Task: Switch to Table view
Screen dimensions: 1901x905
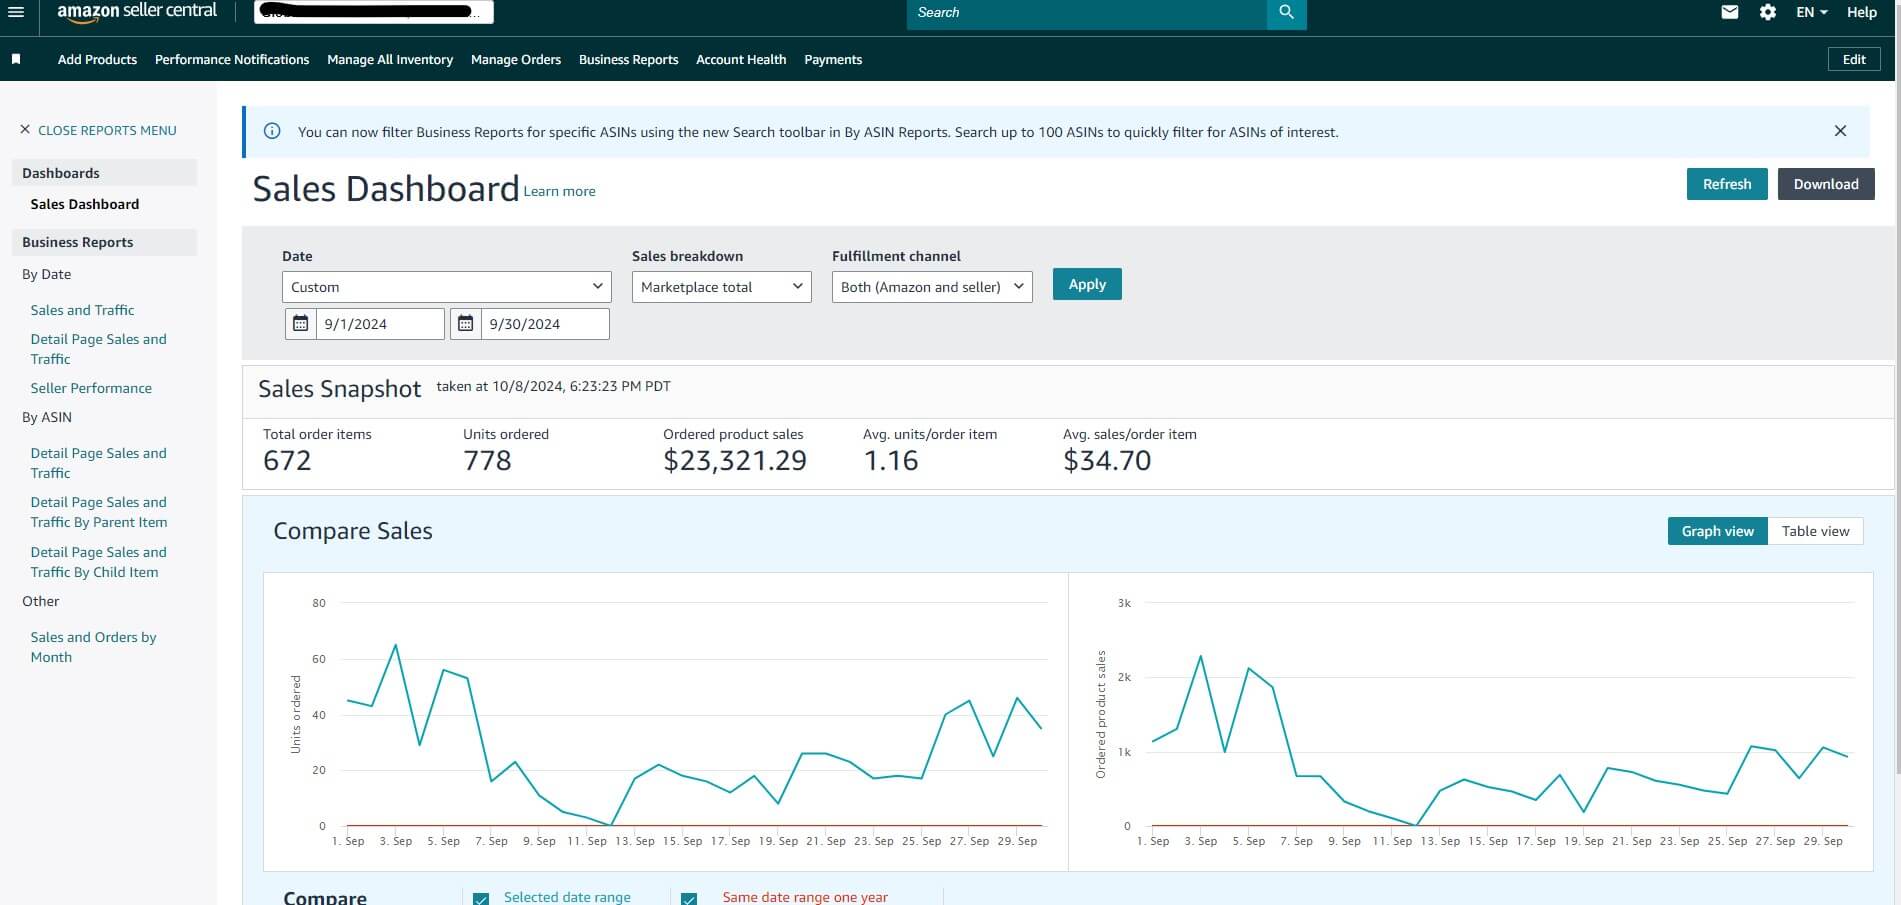Action: (1815, 531)
